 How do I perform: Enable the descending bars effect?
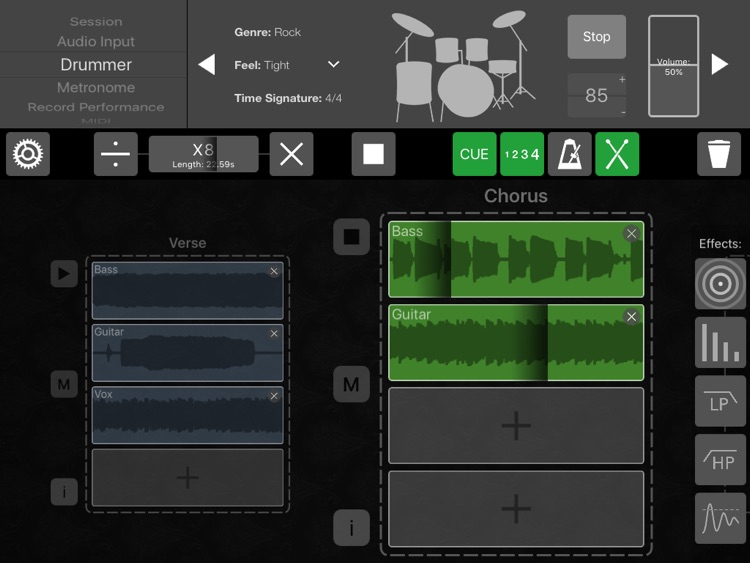click(720, 342)
